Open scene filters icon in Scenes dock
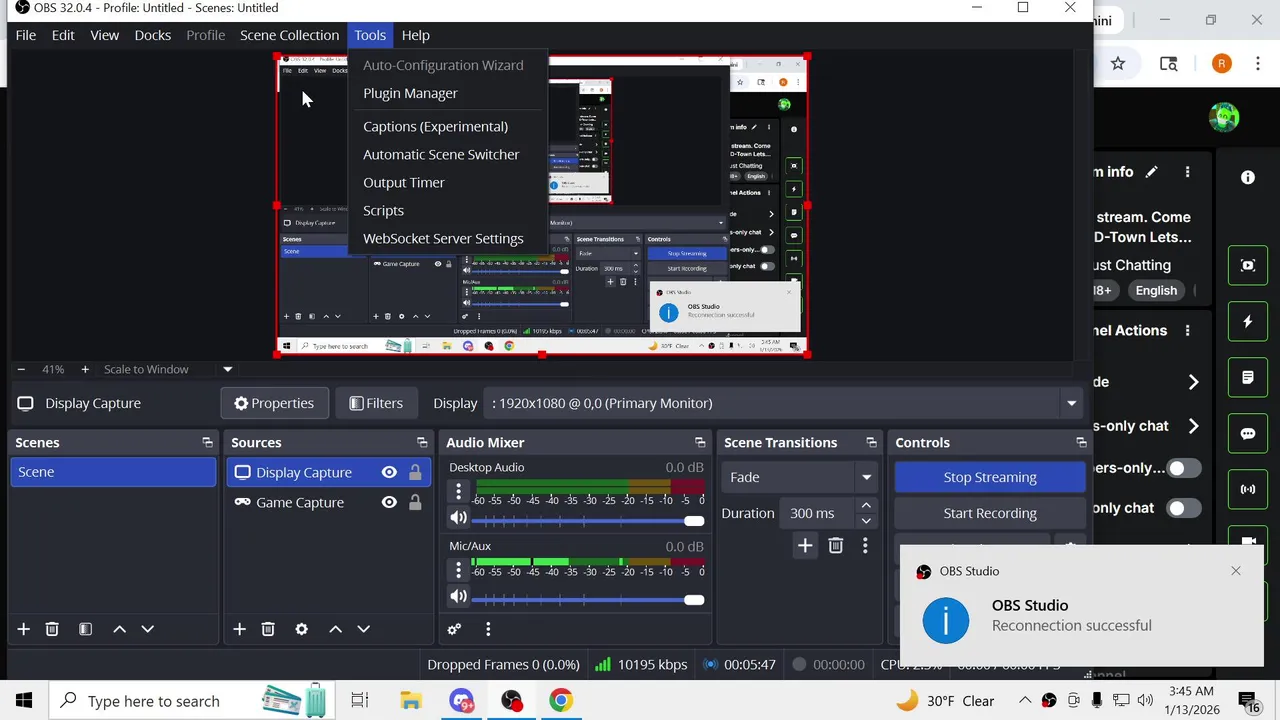 (85, 629)
